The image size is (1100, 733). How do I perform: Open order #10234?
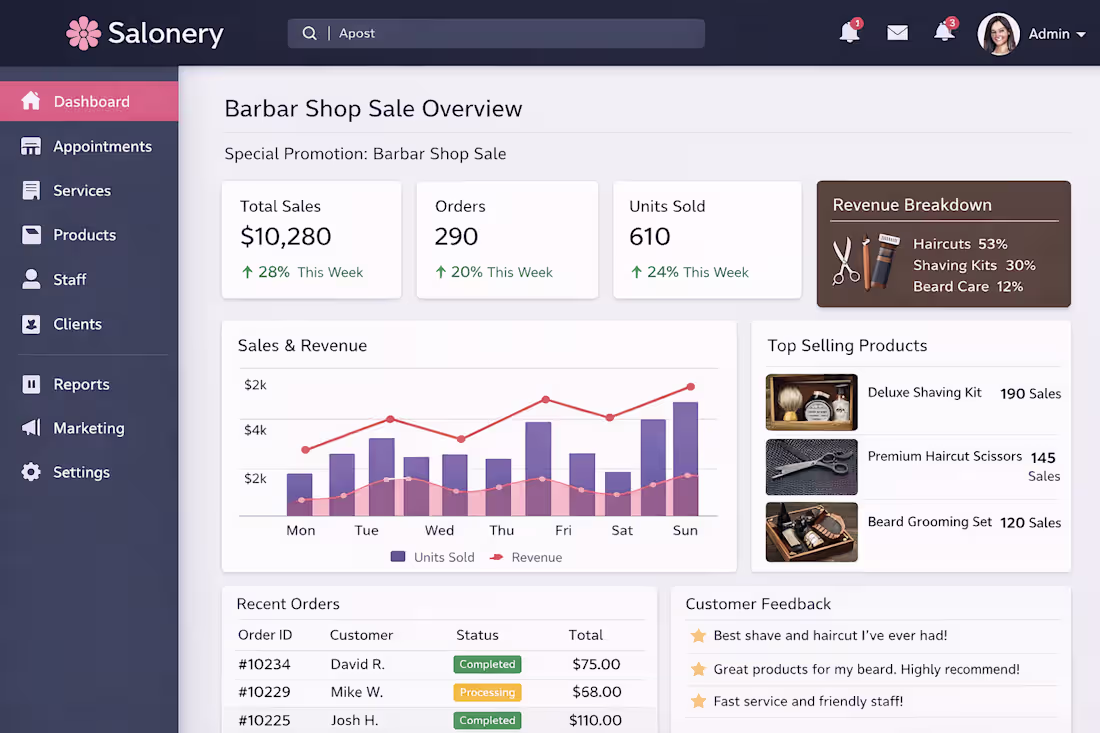point(264,664)
